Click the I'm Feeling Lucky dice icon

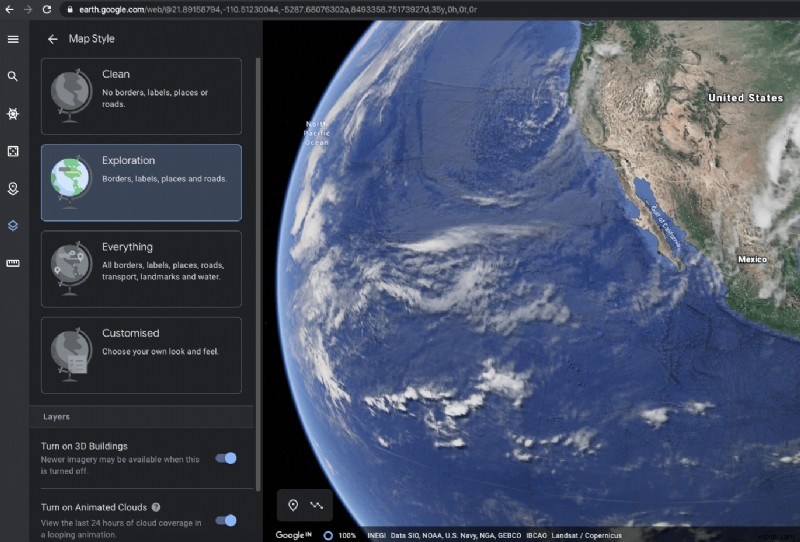(x=13, y=151)
